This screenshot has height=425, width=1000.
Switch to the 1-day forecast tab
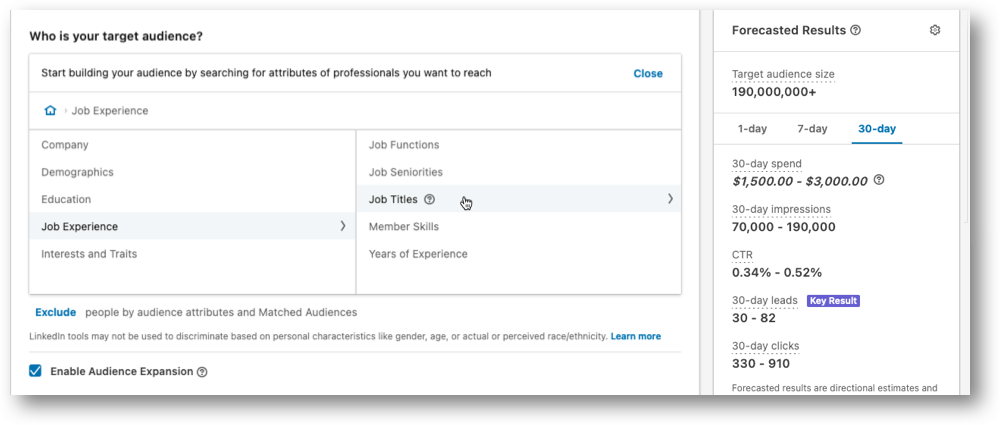click(x=753, y=129)
